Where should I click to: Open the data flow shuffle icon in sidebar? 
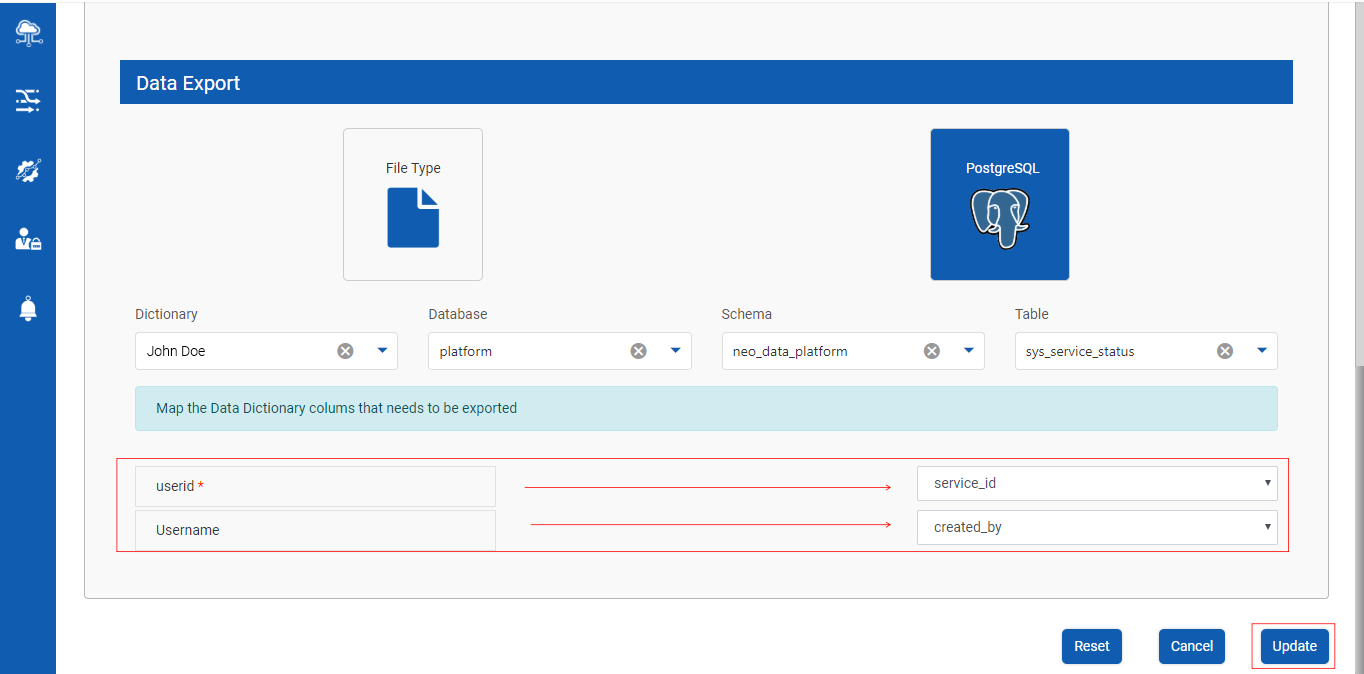click(x=28, y=100)
